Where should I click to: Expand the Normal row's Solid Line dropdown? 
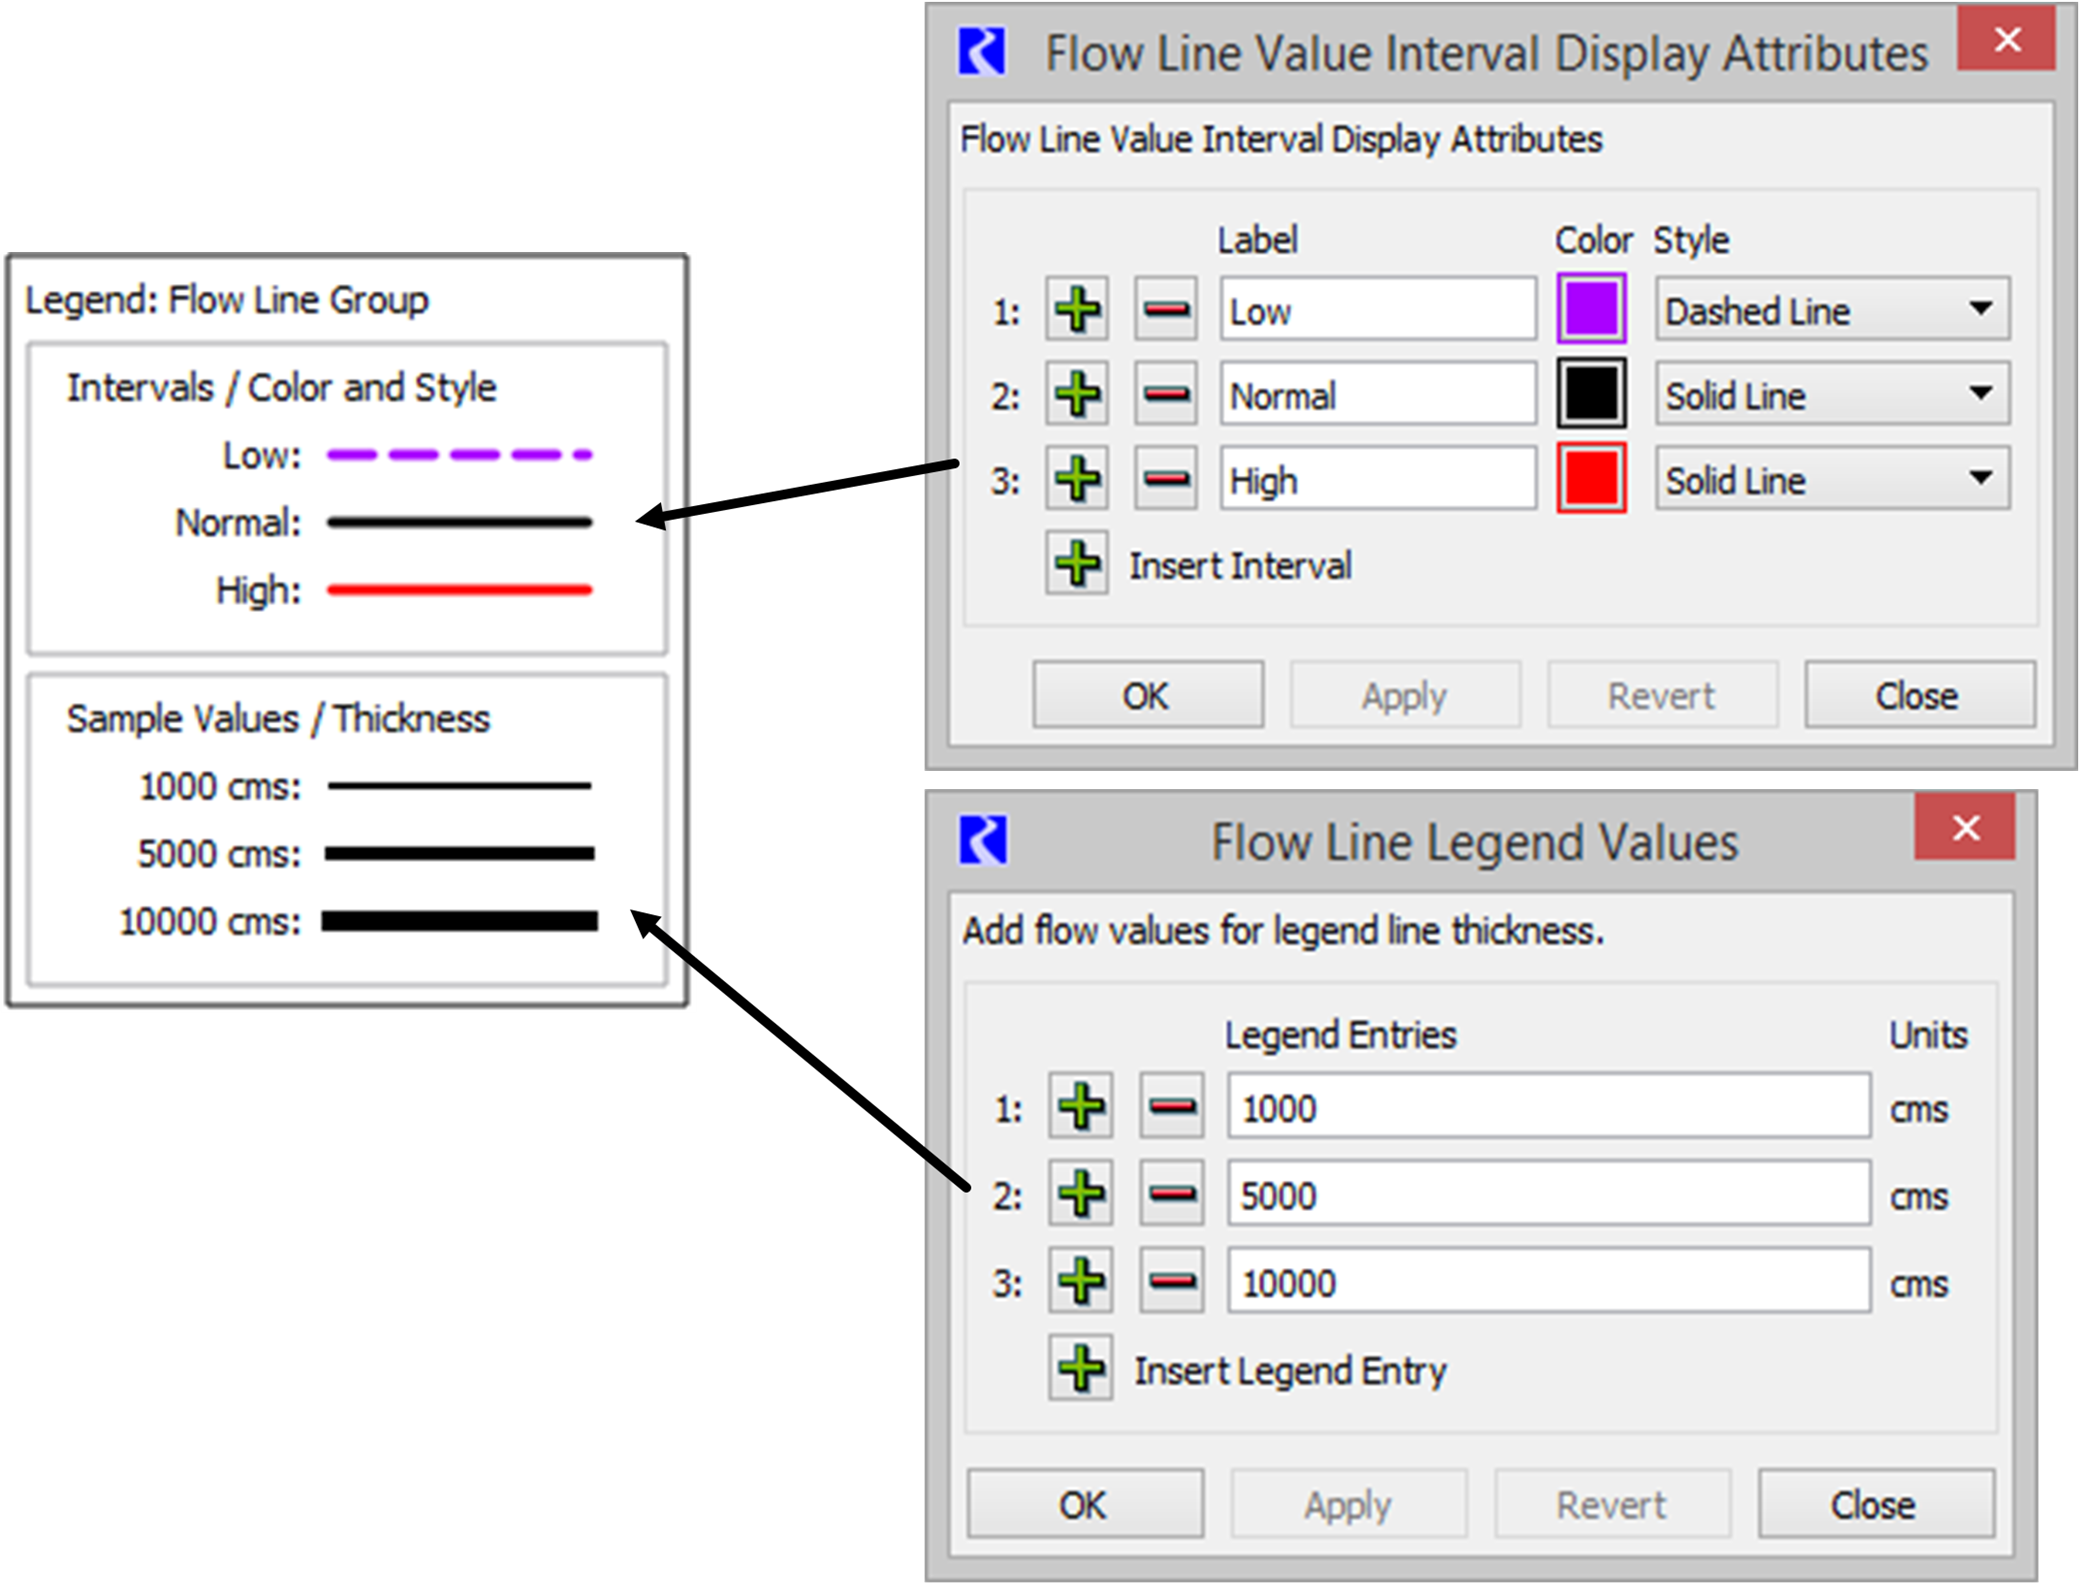coord(1831,395)
